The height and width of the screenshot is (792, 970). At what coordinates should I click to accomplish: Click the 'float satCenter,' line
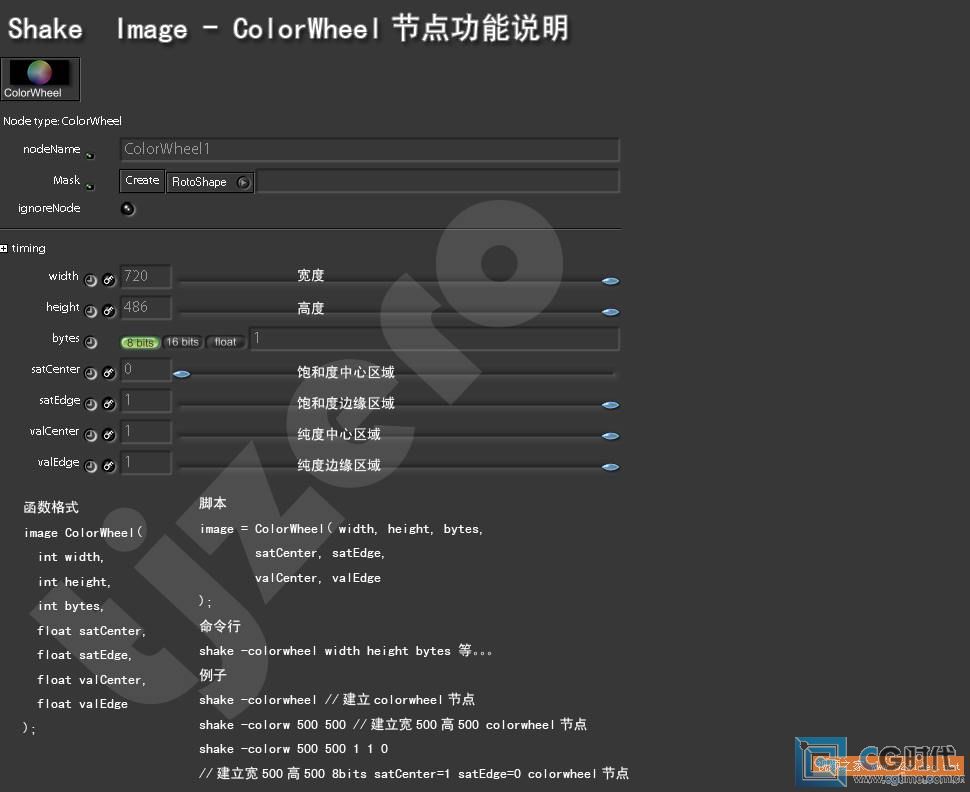92,631
